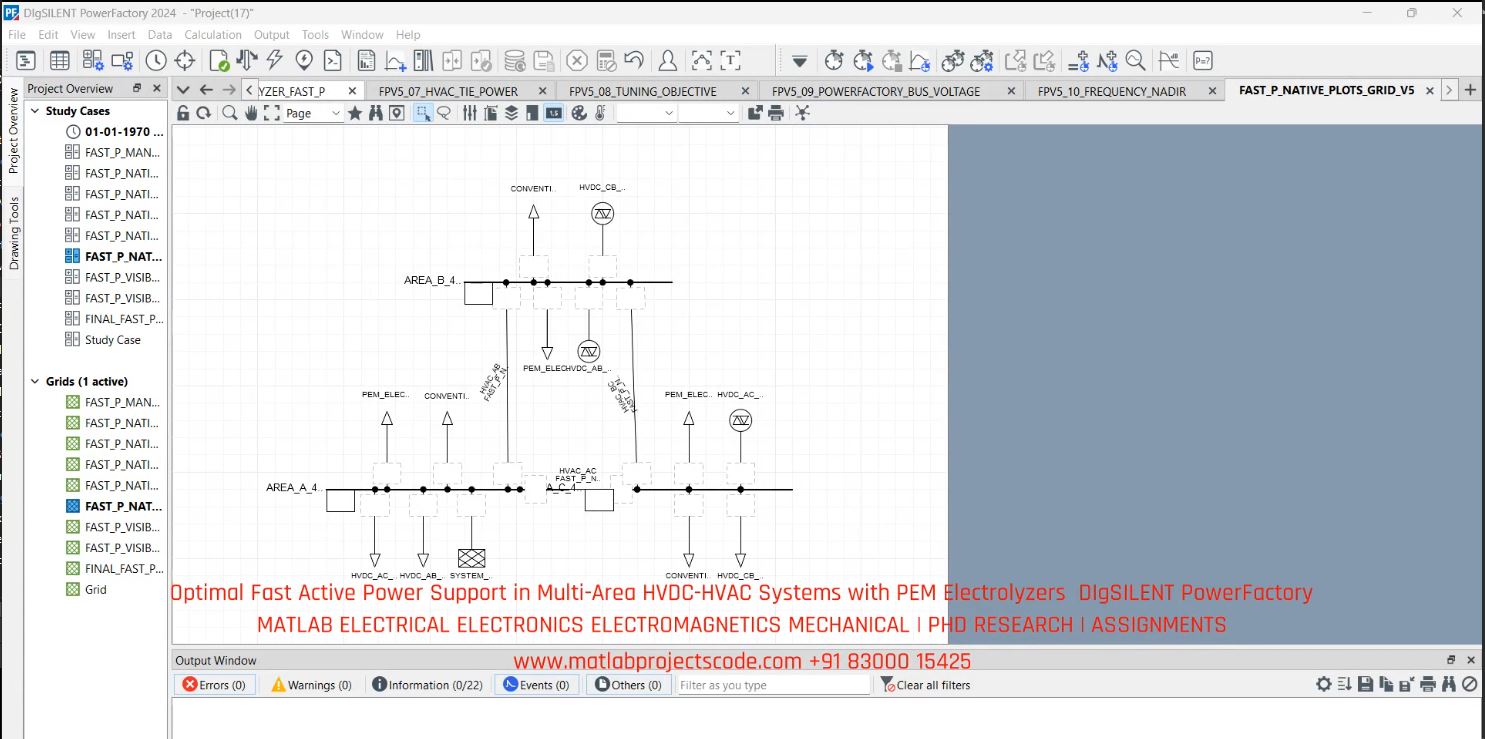The width and height of the screenshot is (1485, 739).
Task: Toggle Events (0) message filter
Action: [x=537, y=685]
